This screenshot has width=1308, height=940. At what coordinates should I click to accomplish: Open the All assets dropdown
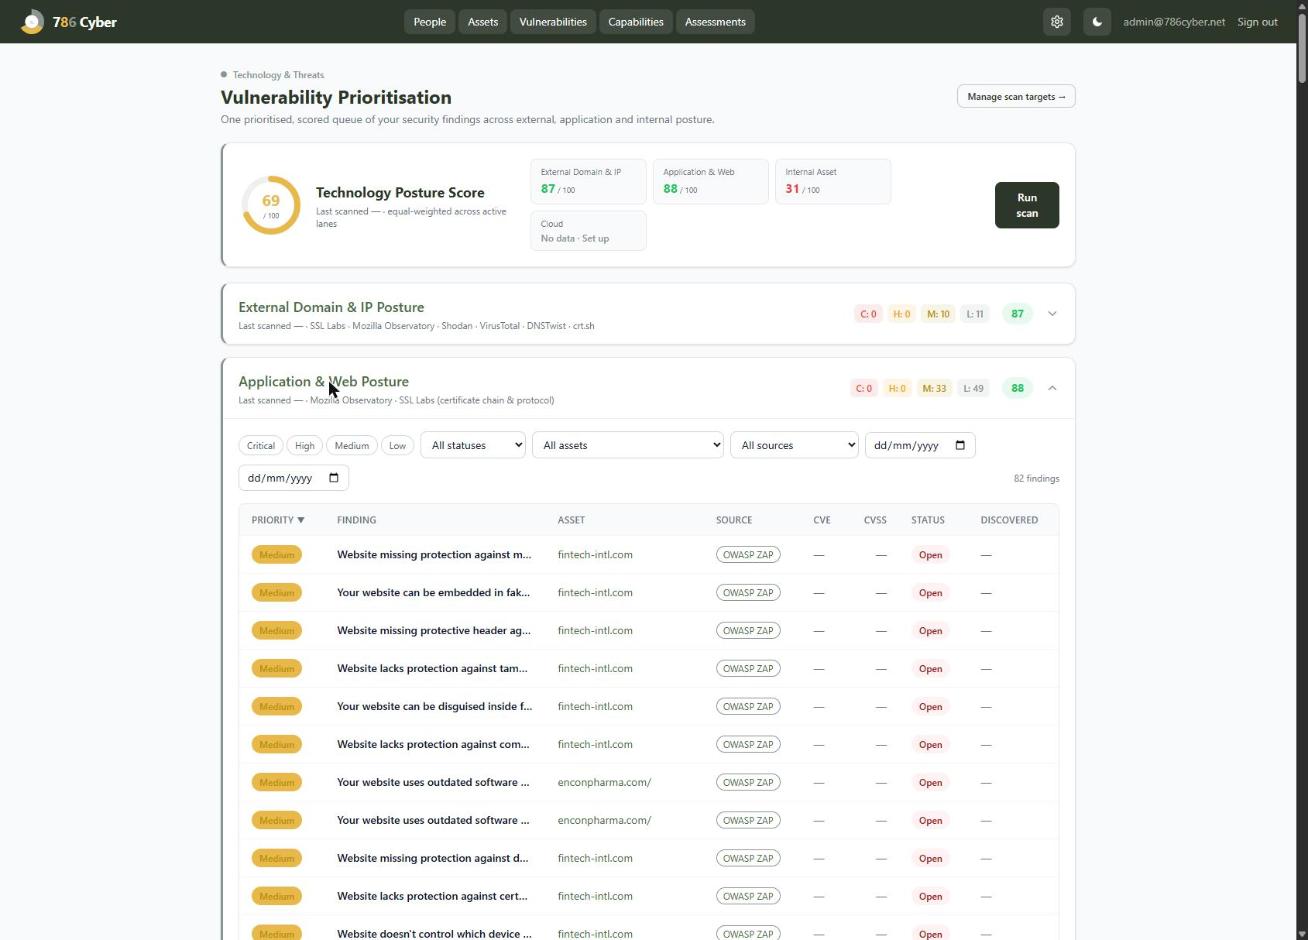(x=628, y=445)
